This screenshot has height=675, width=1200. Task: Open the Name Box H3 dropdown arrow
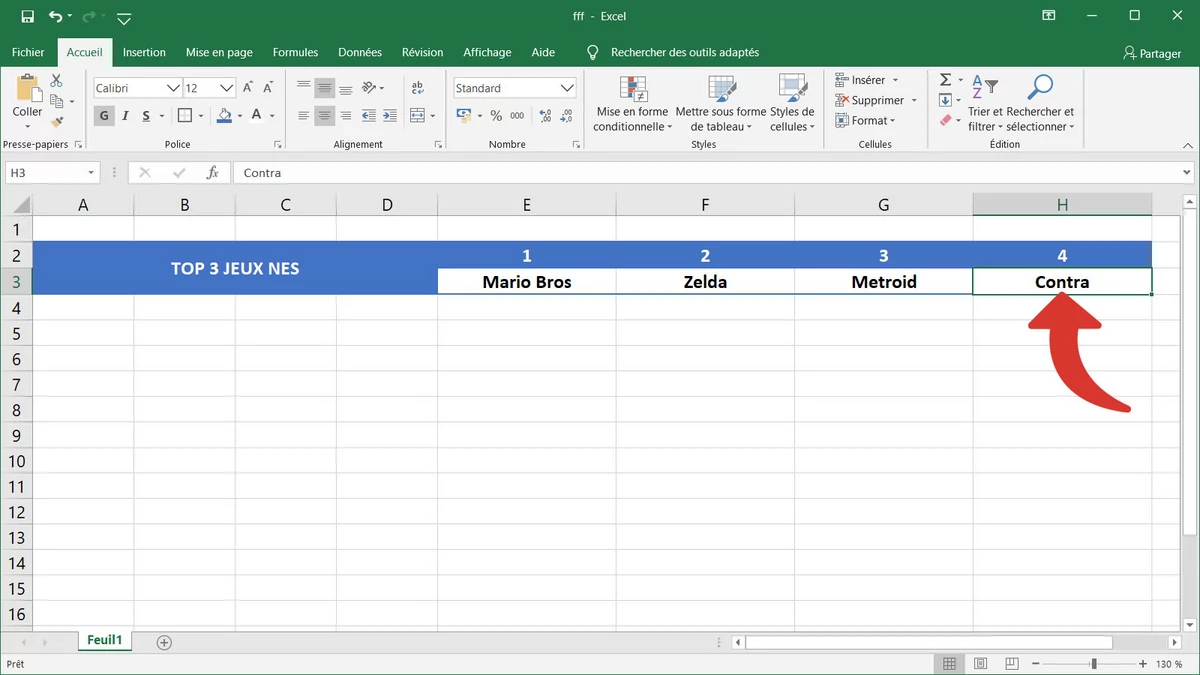click(91, 173)
